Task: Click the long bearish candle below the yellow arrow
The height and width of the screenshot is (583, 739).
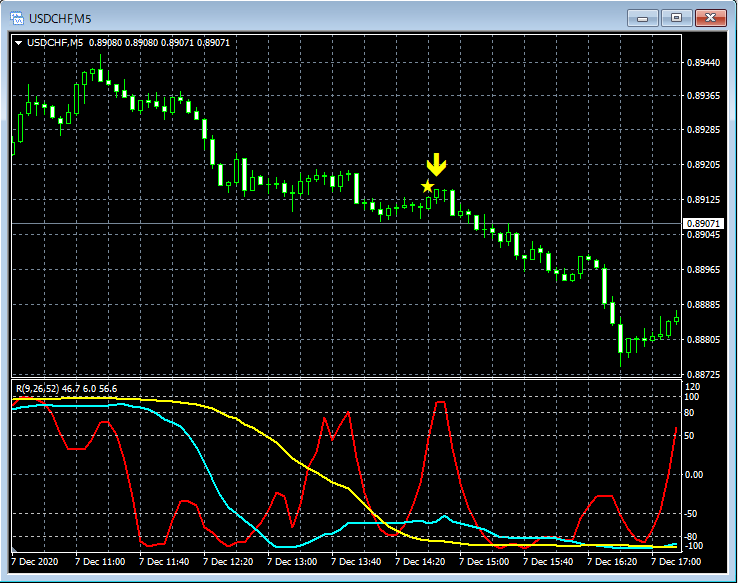Action: tap(452, 203)
